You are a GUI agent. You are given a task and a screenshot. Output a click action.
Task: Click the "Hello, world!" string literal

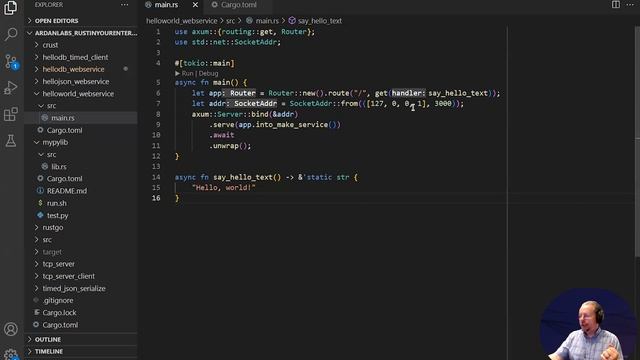(224, 188)
